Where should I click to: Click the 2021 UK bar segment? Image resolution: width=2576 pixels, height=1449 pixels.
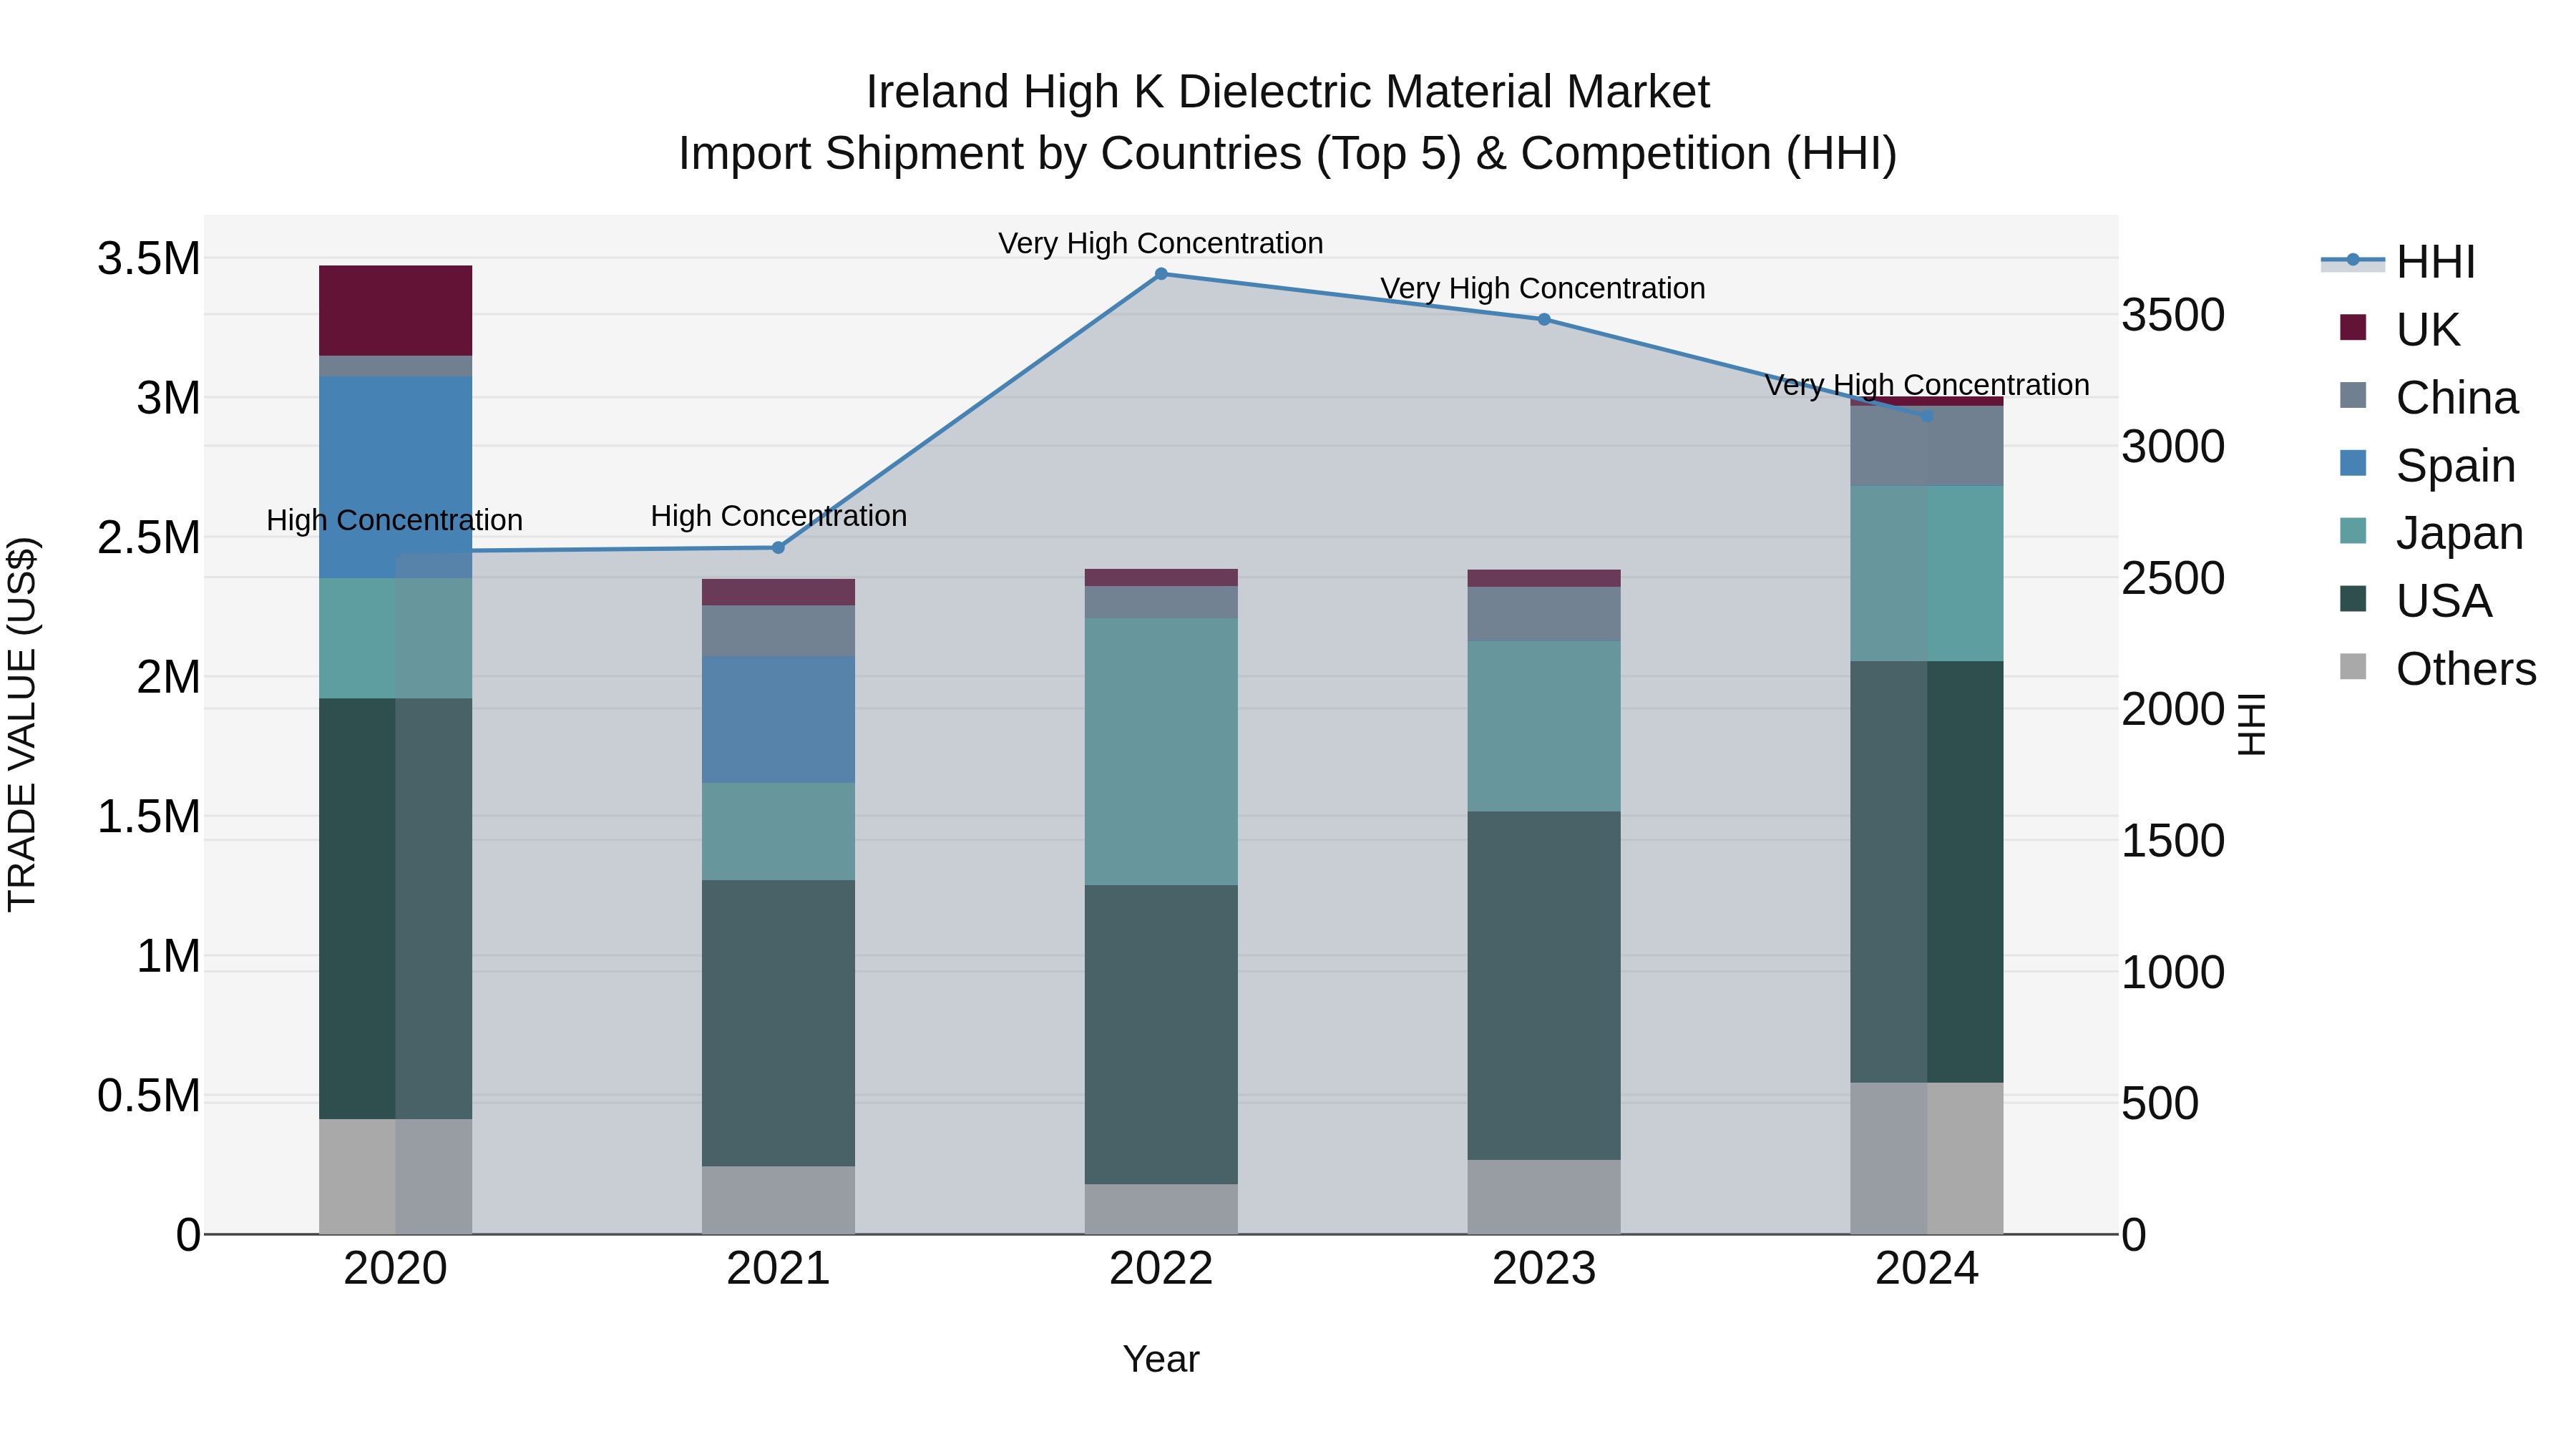tap(778, 592)
